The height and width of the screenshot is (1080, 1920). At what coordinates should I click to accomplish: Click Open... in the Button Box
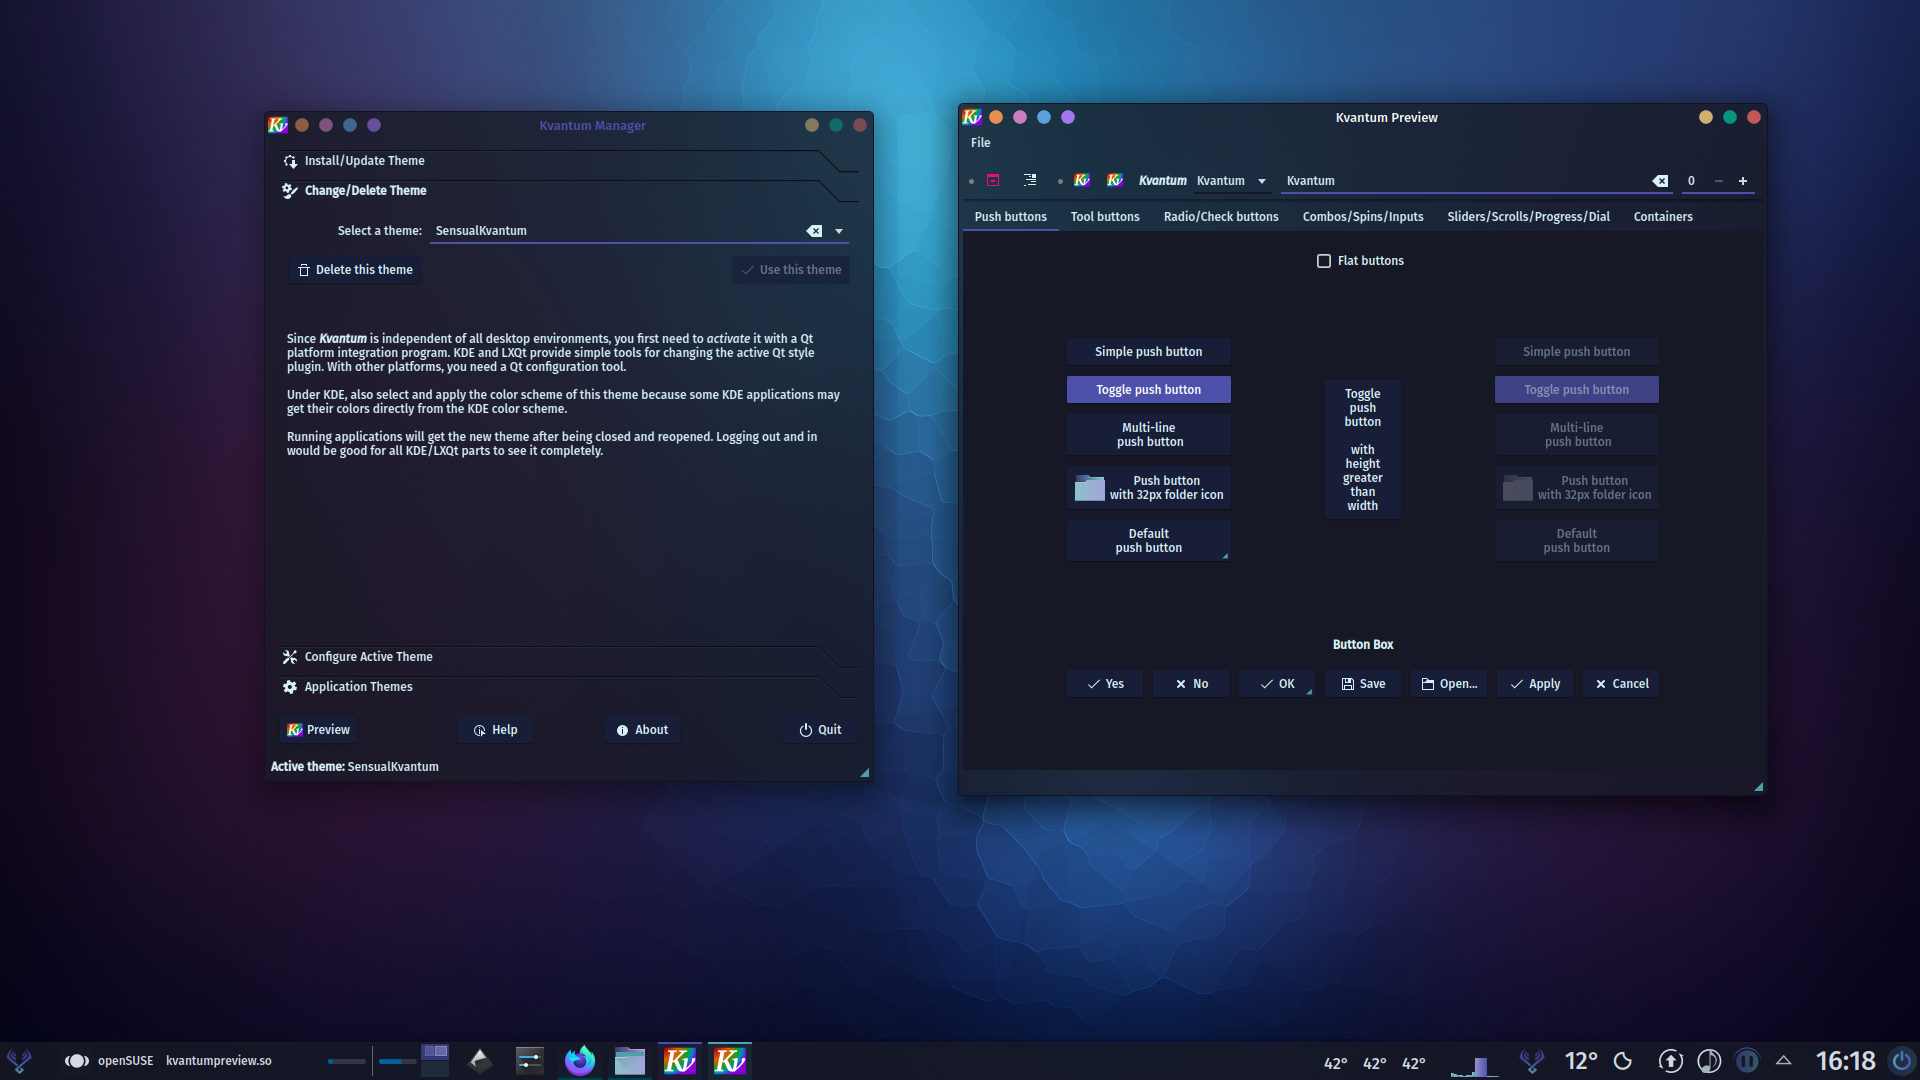point(1448,684)
